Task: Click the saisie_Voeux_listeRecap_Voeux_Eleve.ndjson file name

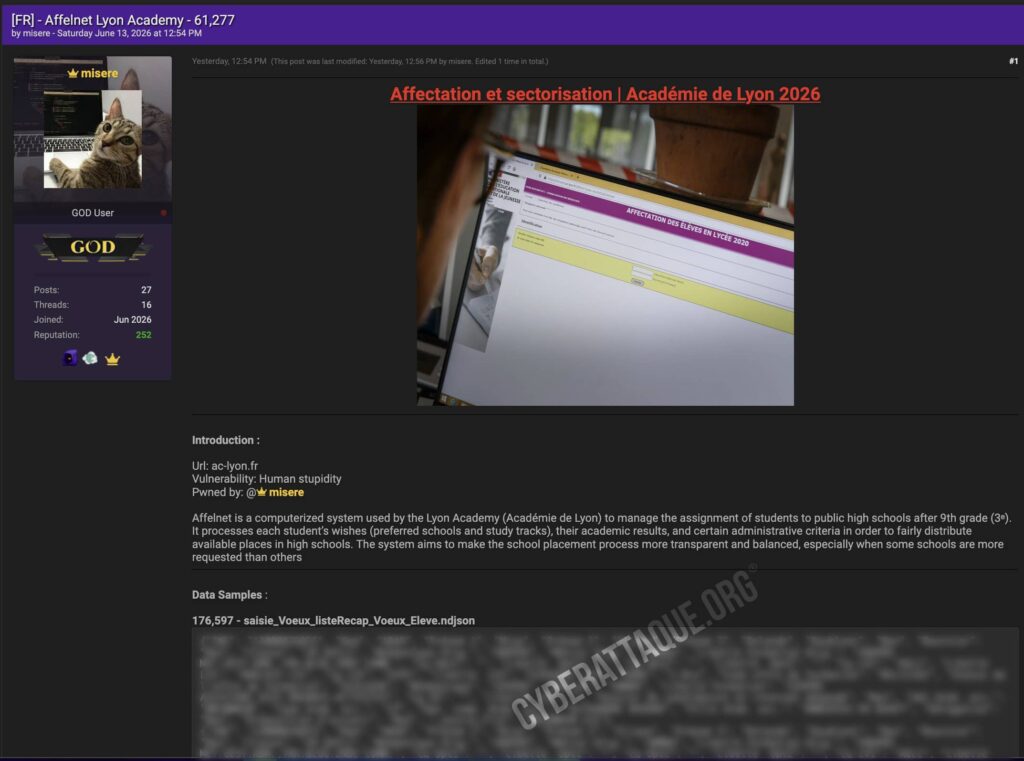Action: [x=359, y=621]
